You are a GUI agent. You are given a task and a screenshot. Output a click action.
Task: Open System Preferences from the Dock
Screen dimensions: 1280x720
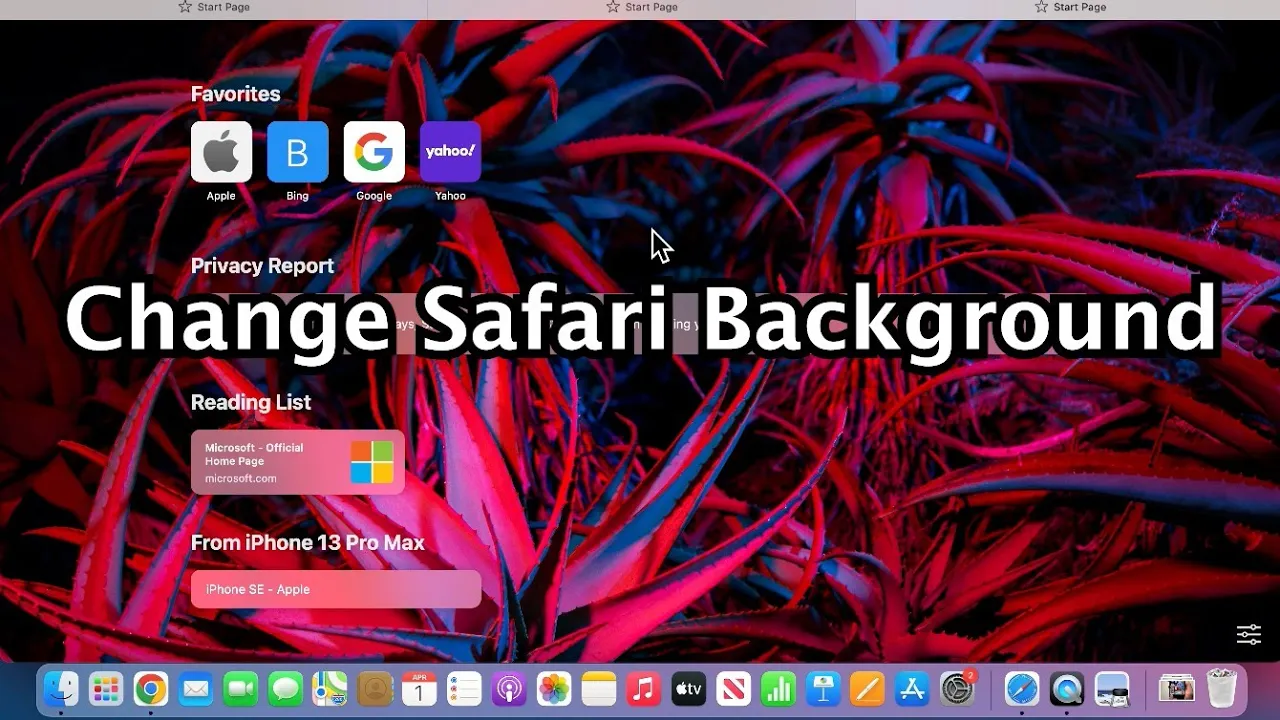957,689
